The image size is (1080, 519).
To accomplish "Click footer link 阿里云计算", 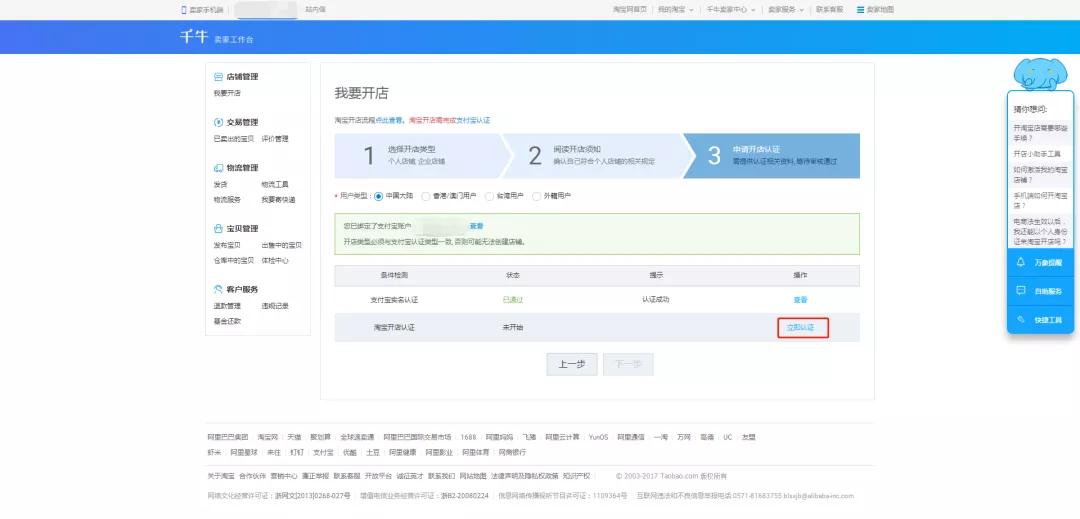I will point(562,437).
